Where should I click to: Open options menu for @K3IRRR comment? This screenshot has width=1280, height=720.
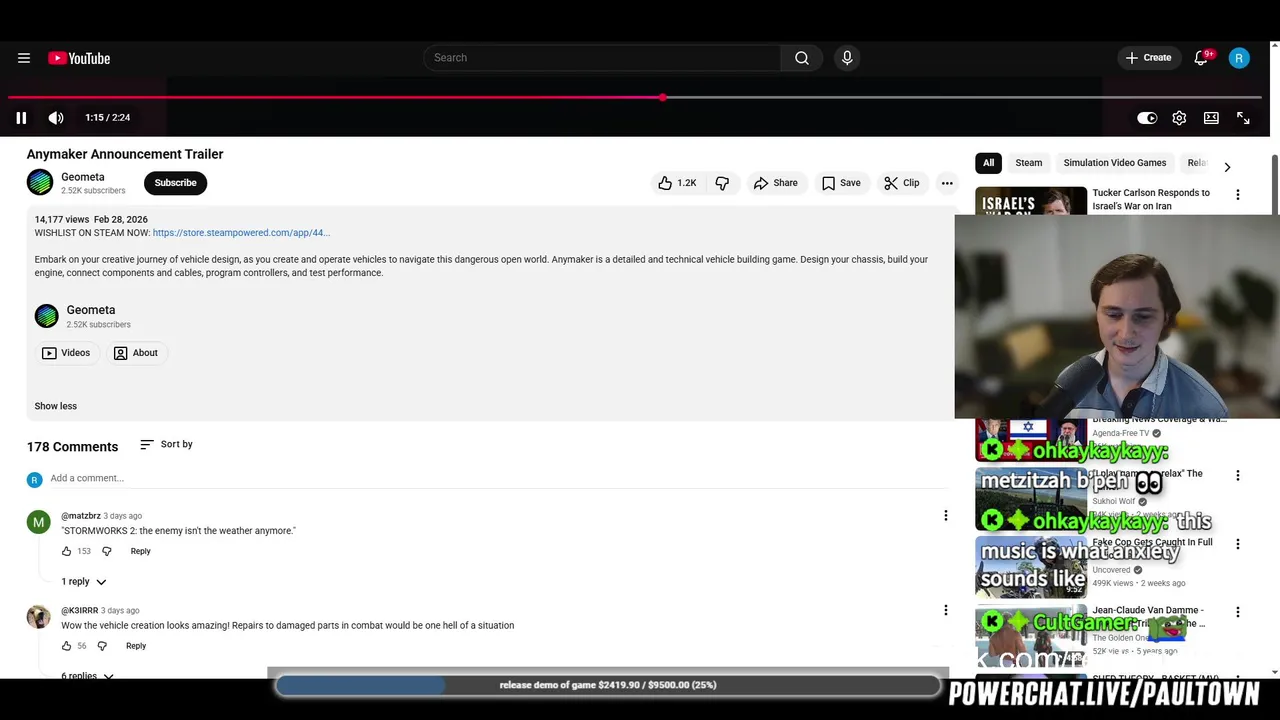click(945, 610)
